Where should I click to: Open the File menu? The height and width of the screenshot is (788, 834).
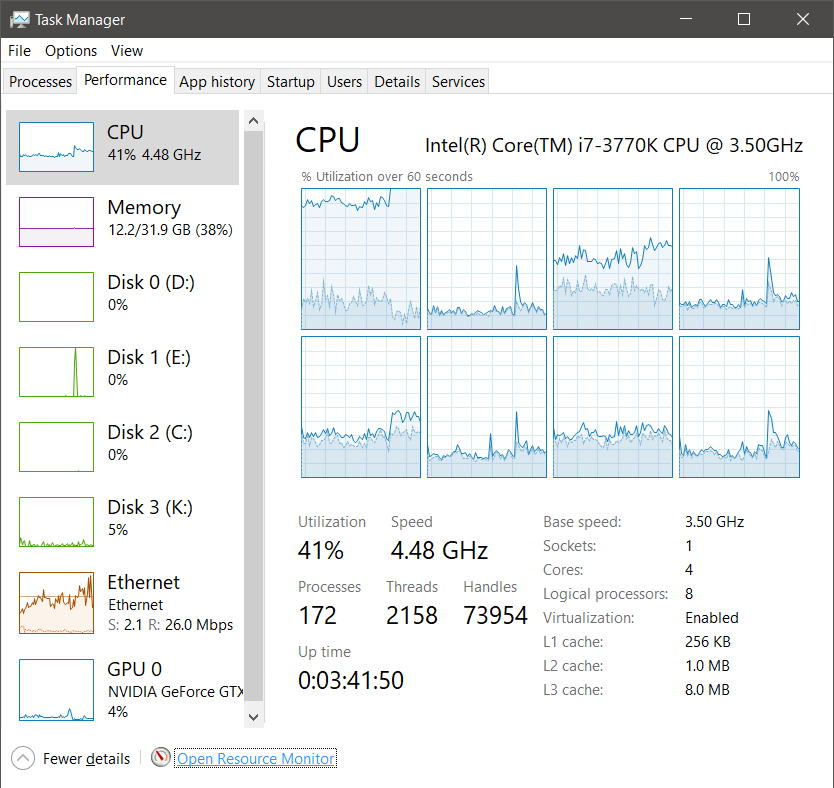point(20,51)
